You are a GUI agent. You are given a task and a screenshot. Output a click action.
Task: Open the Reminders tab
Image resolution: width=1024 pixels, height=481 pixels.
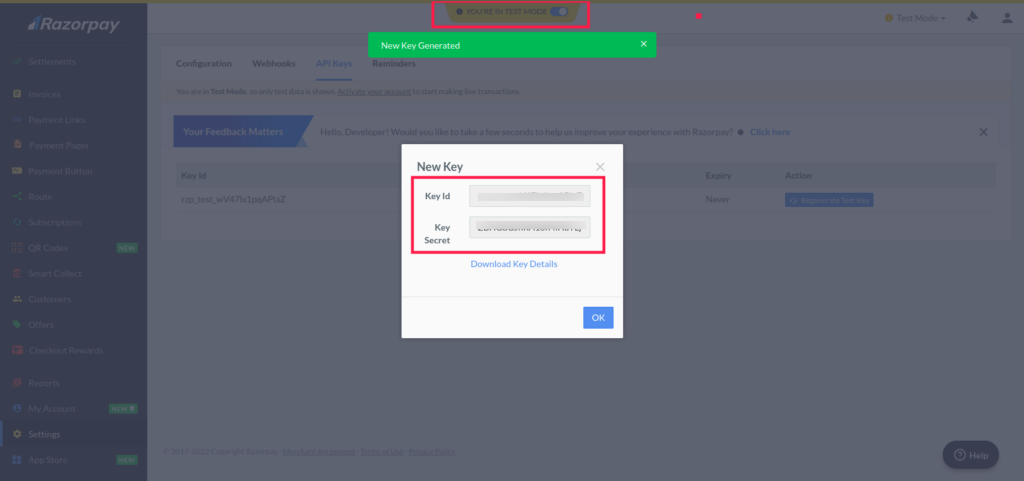click(x=394, y=64)
